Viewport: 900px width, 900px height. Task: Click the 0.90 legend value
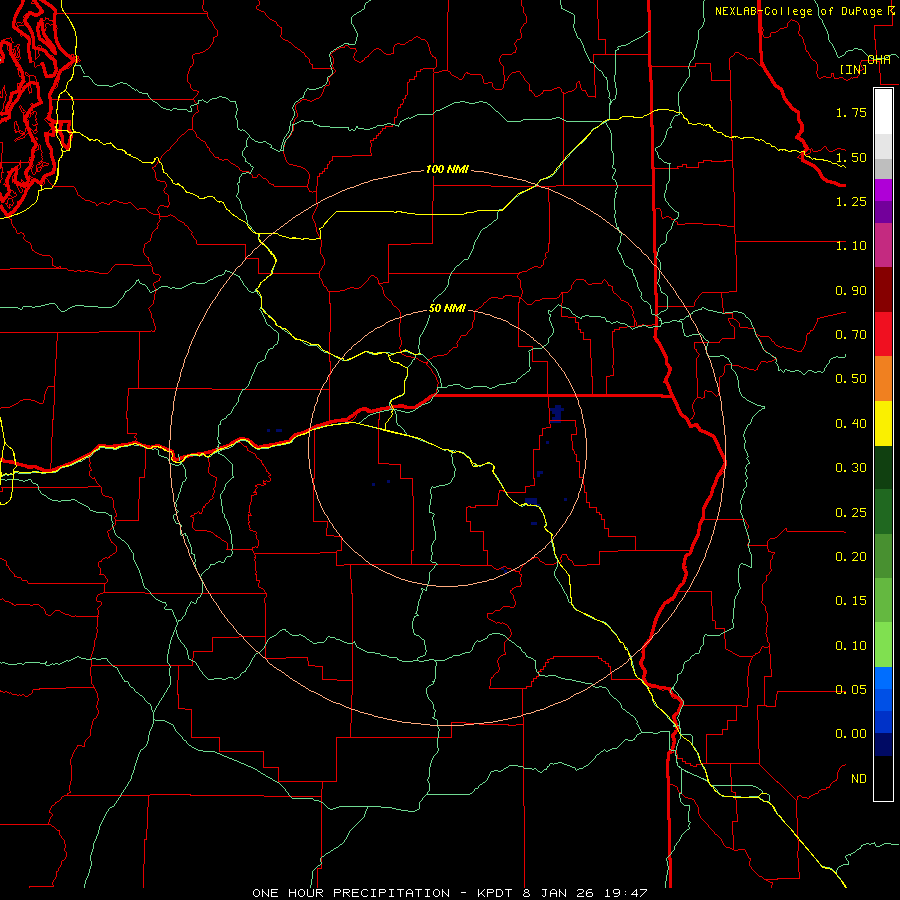[x=851, y=290]
